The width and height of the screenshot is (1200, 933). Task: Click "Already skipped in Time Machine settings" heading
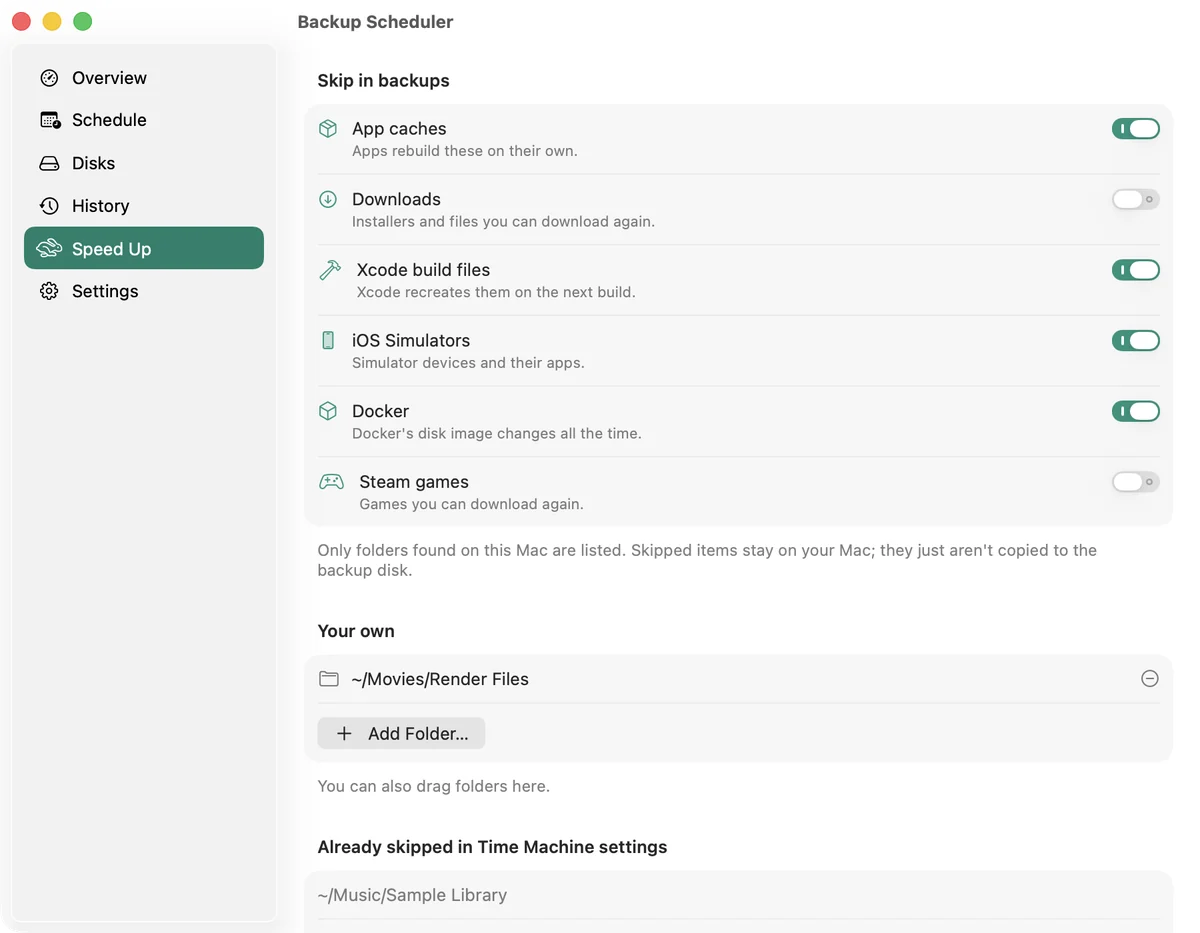pos(492,847)
